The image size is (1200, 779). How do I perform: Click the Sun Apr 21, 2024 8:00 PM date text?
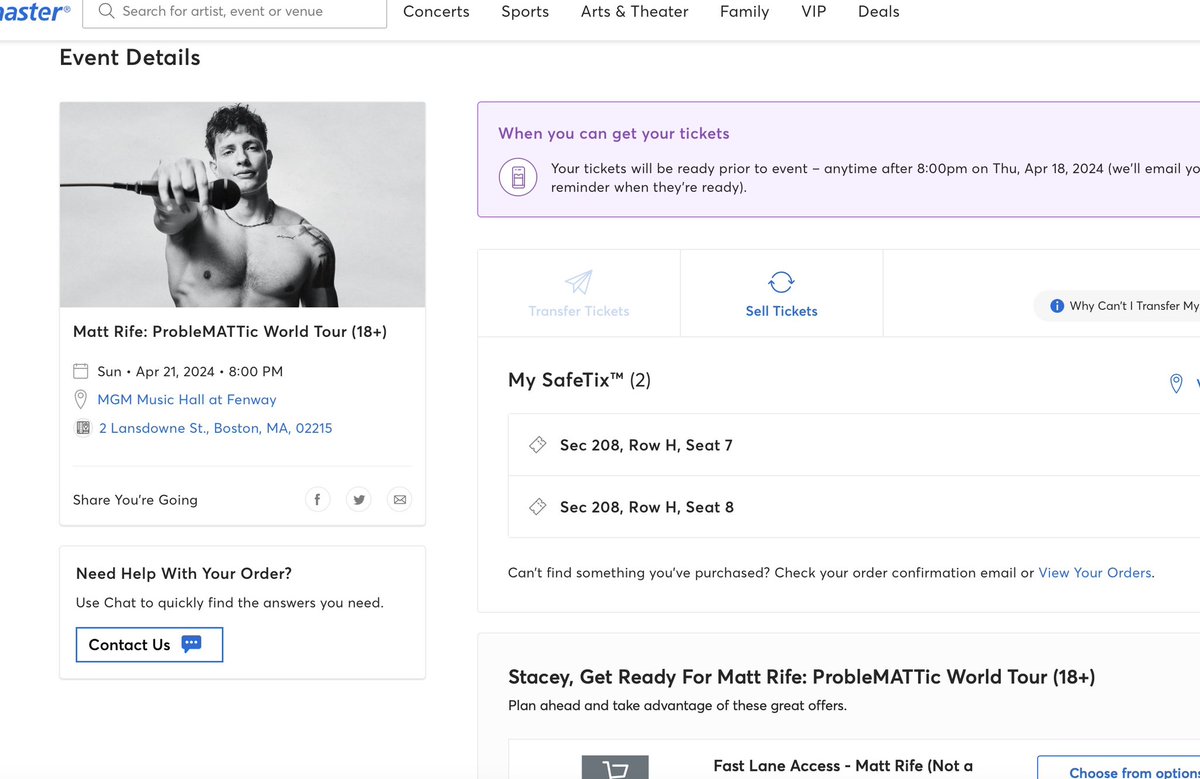pyautogui.click(x=190, y=371)
